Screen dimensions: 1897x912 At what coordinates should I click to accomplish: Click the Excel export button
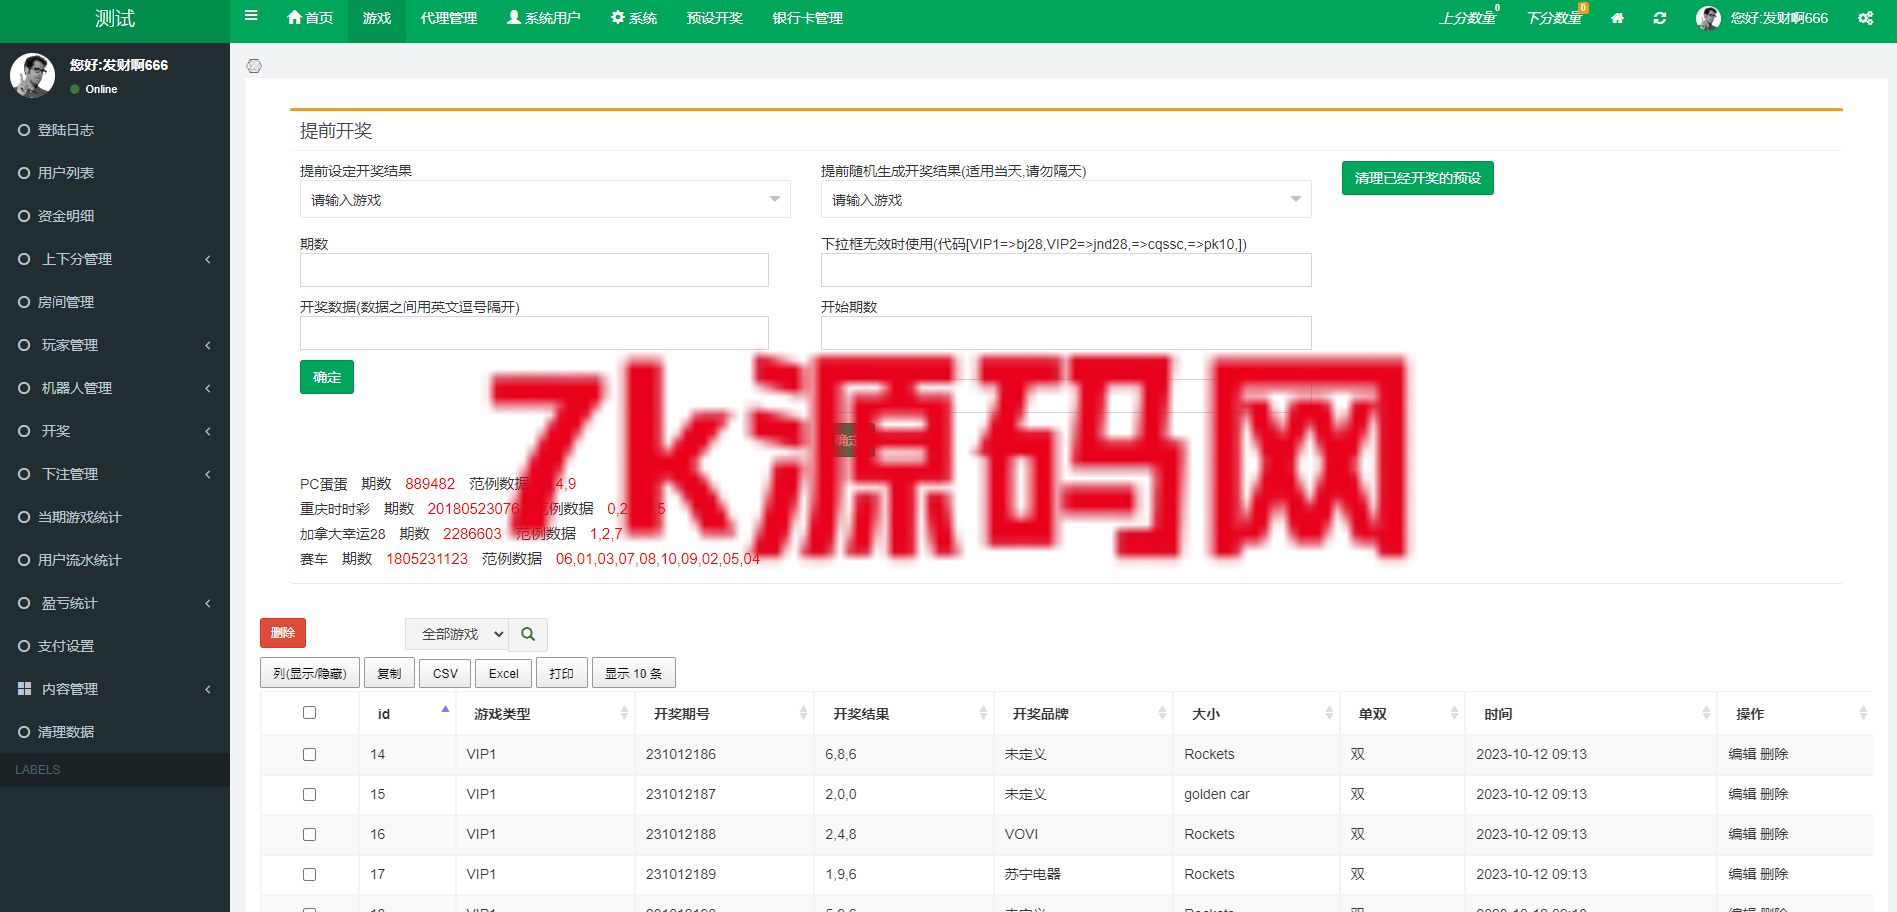[x=504, y=673]
